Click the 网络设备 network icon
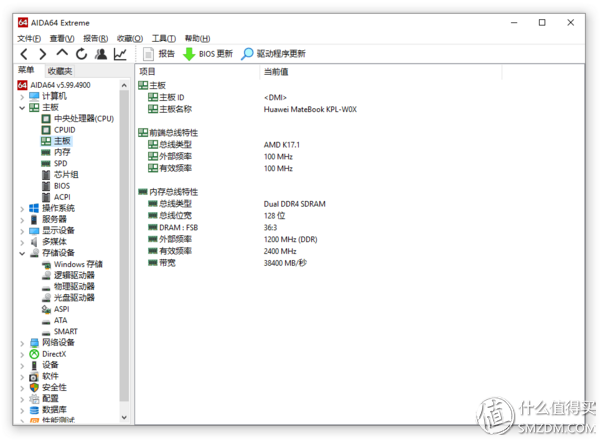 click(x=34, y=343)
